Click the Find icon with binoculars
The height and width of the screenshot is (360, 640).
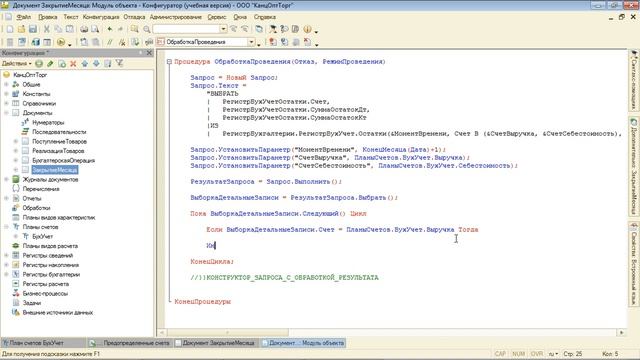coord(134,29)
